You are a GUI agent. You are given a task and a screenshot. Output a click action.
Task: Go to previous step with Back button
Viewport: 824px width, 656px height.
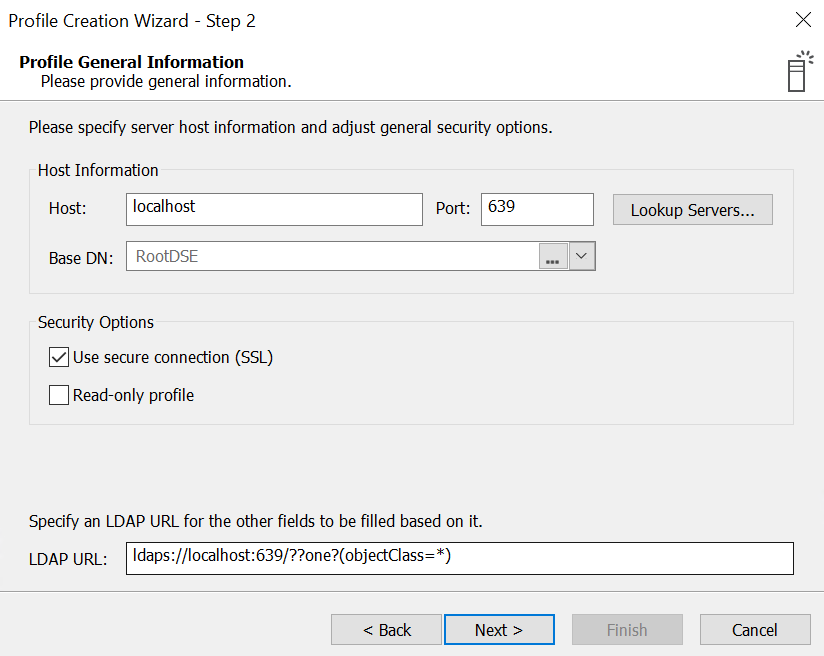pos(386,630)
